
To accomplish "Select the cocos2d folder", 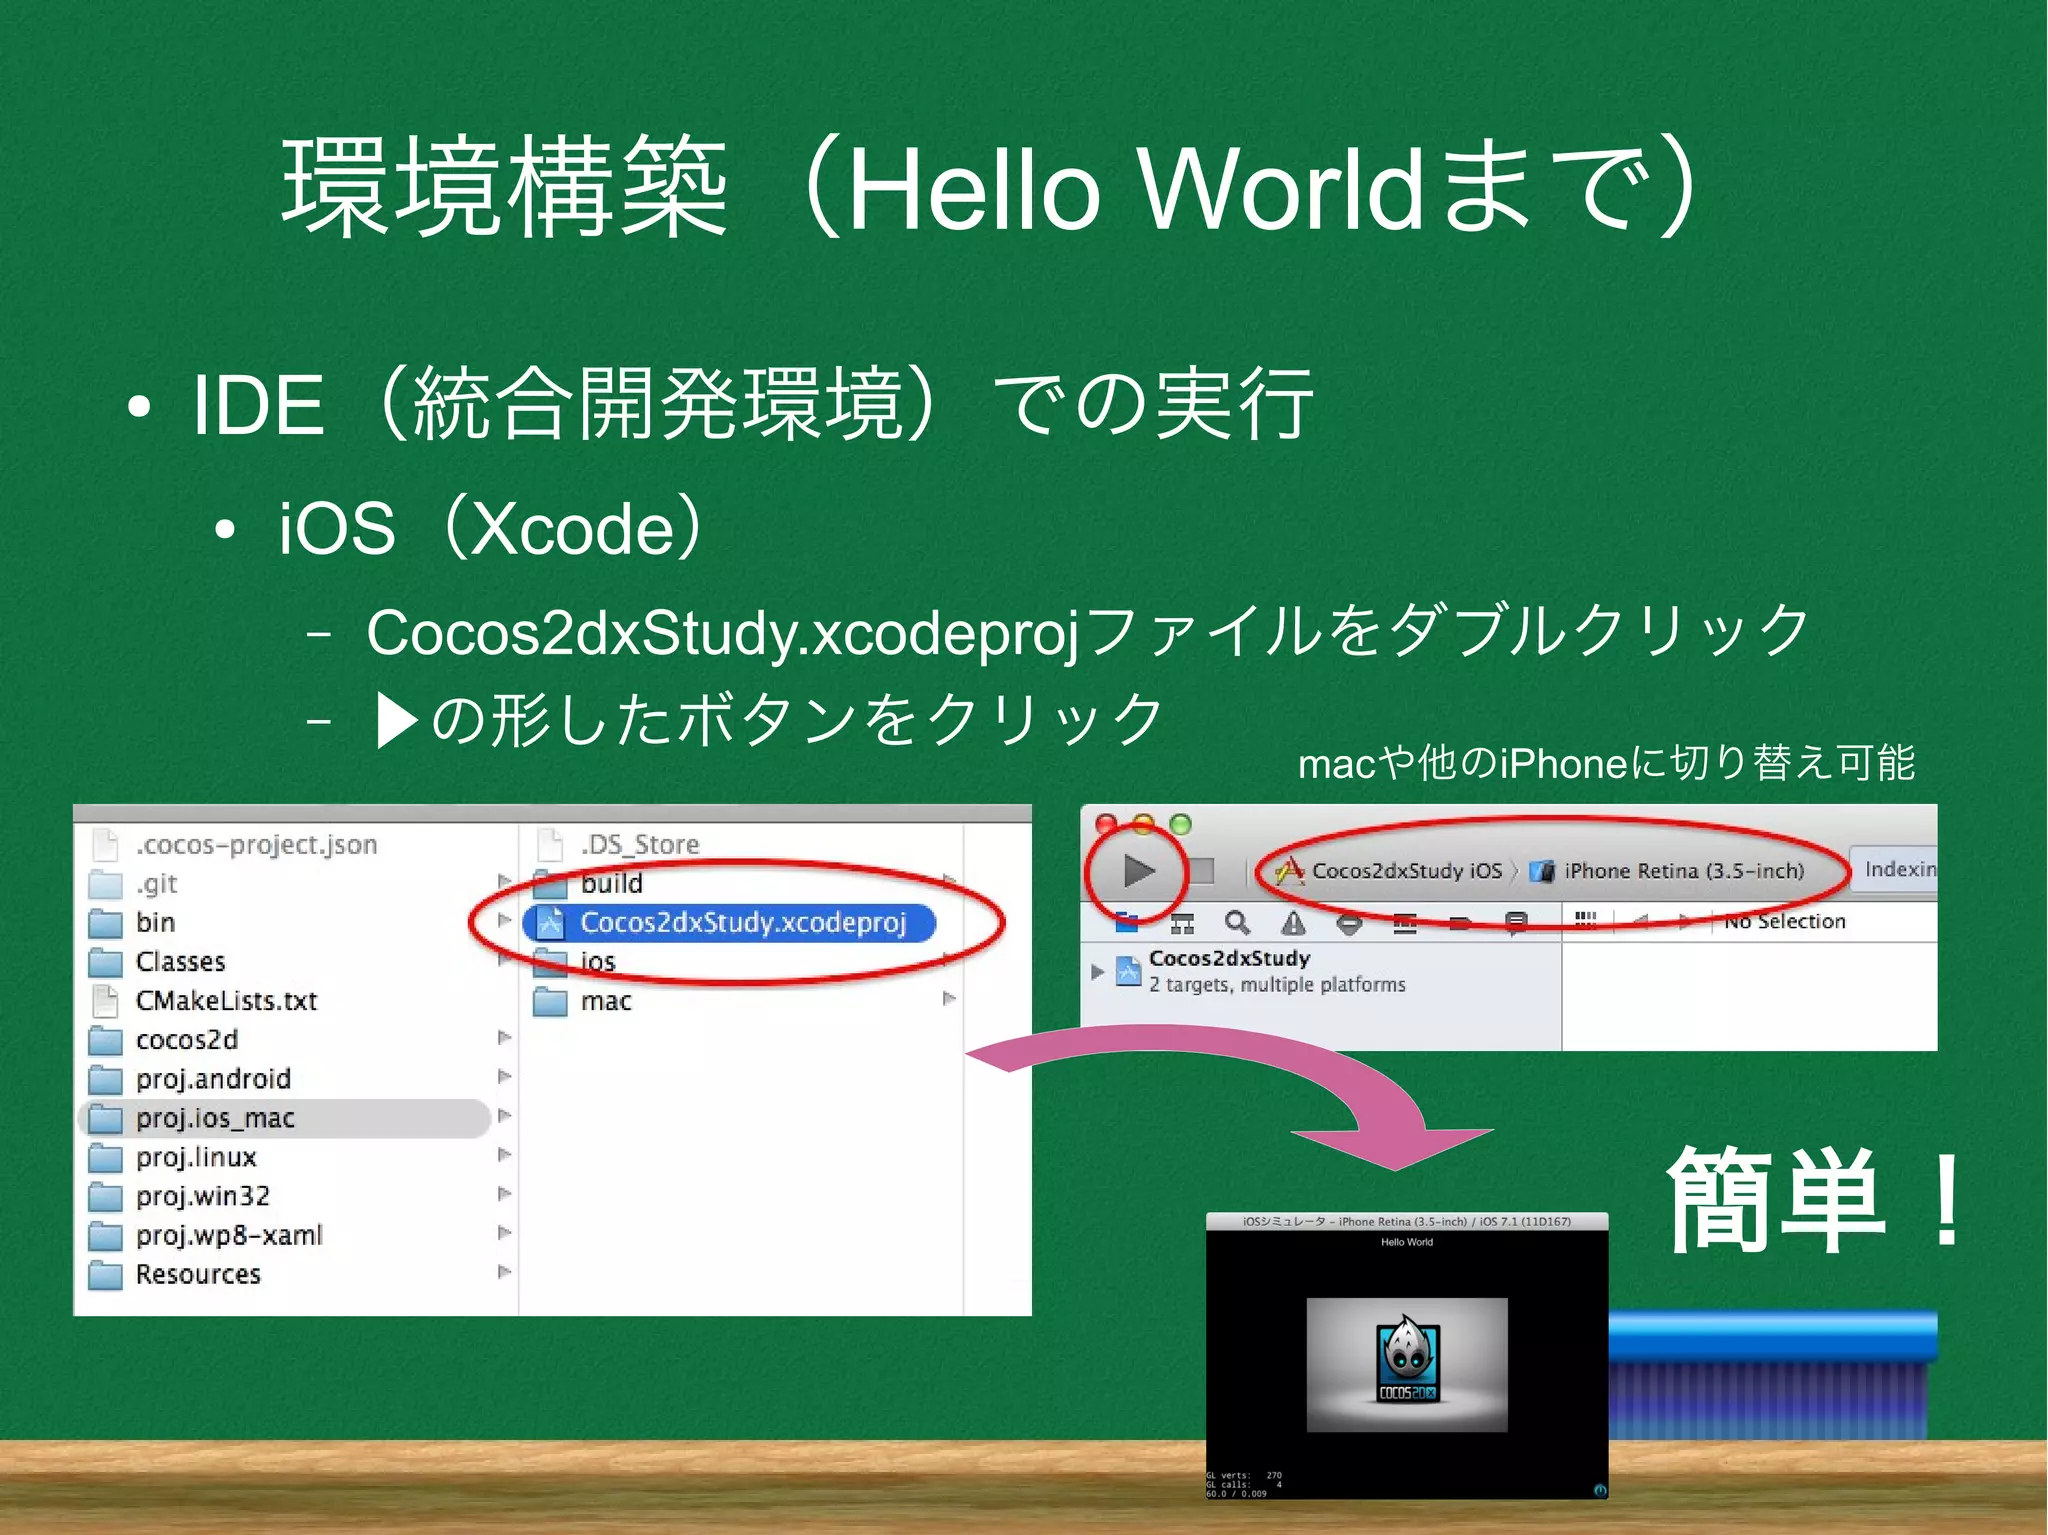I will click(x=186, y=1040).
